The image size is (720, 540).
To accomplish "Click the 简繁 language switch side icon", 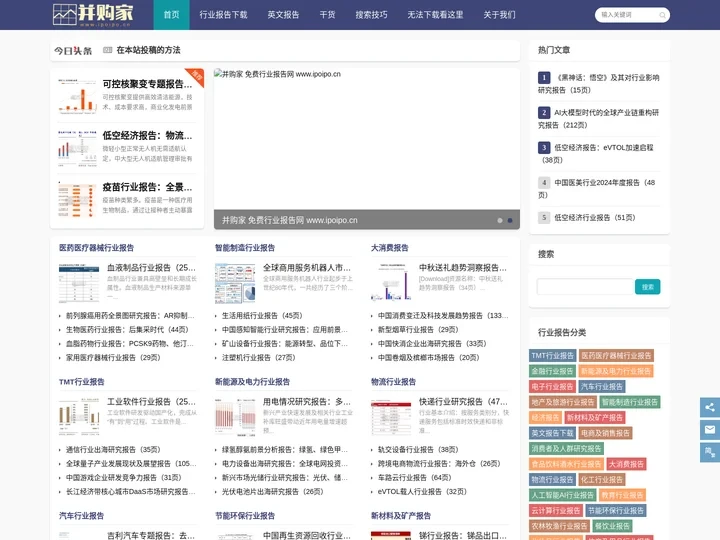I will pos(710,452).
